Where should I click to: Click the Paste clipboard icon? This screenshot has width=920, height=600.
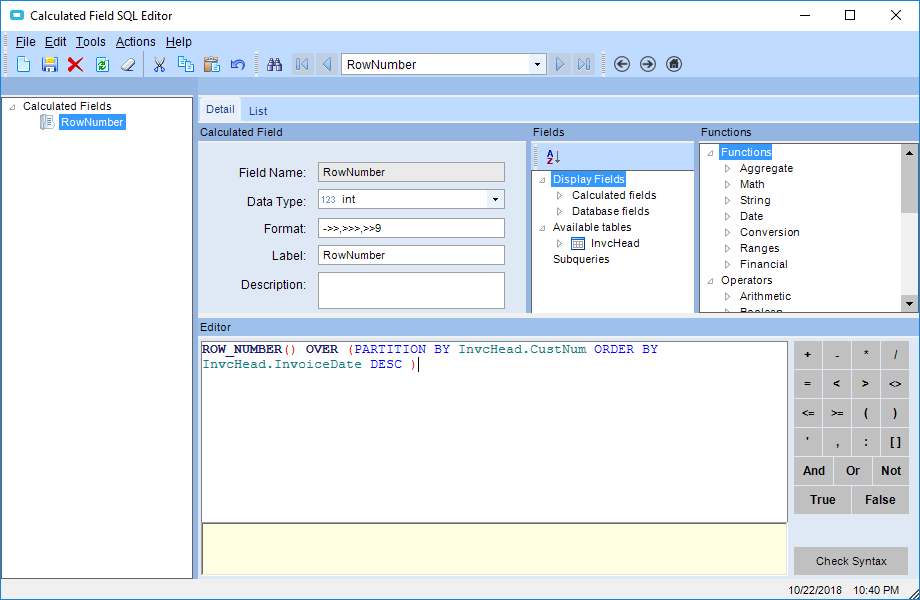tap(211, 64)
